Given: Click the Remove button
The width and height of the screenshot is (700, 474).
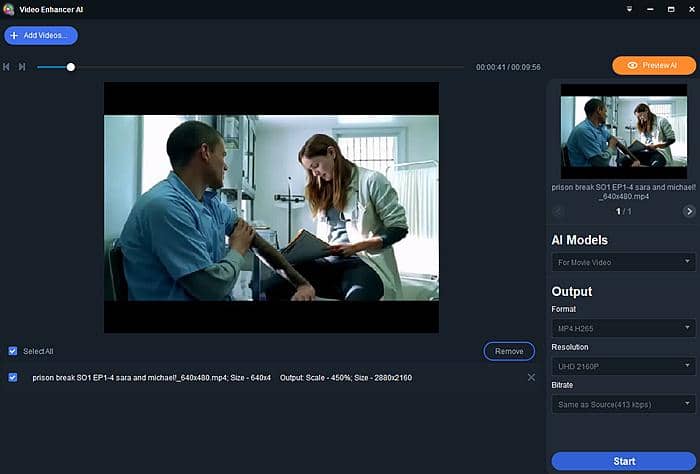Looking at the screenshot, I should (x=509, y=351).
